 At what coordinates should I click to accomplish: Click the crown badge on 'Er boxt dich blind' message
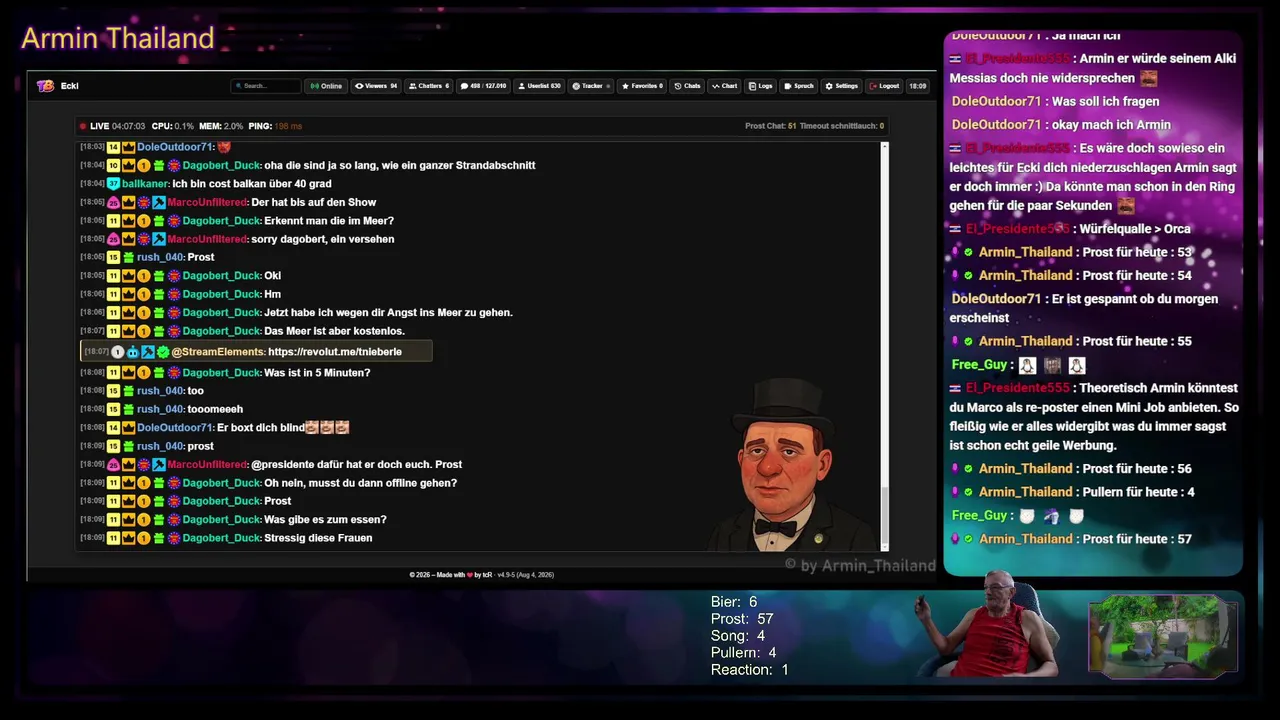click(x=128, y=428)
